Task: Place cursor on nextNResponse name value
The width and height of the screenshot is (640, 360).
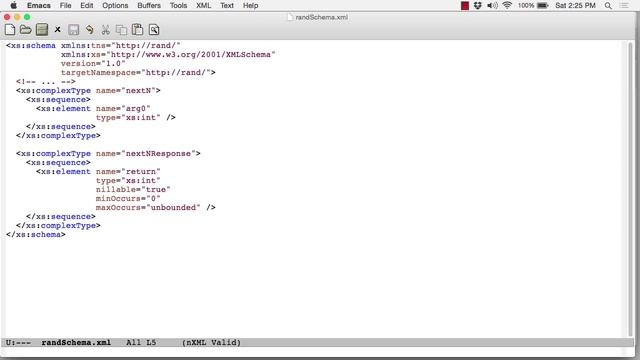Action: tap(158, 153)
